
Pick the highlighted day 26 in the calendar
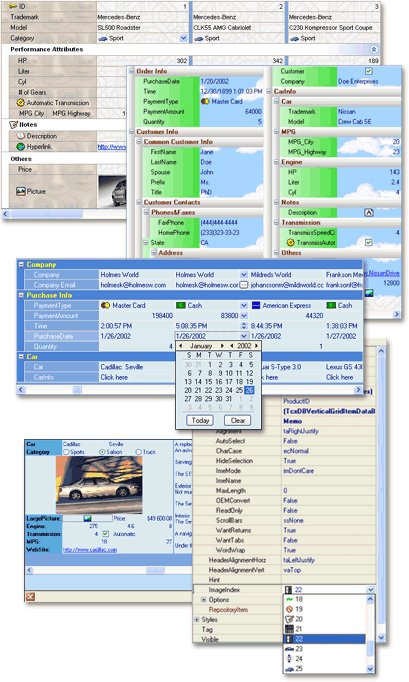(249, 390)
